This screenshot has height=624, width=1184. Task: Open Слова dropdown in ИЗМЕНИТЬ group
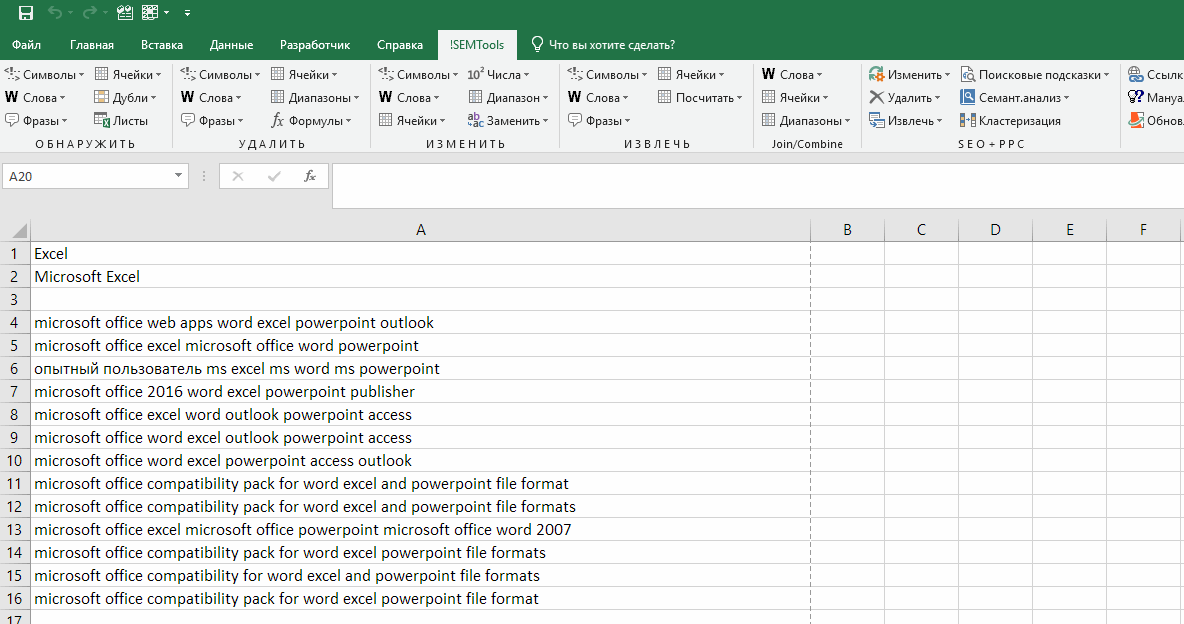[x=409, y=97]
